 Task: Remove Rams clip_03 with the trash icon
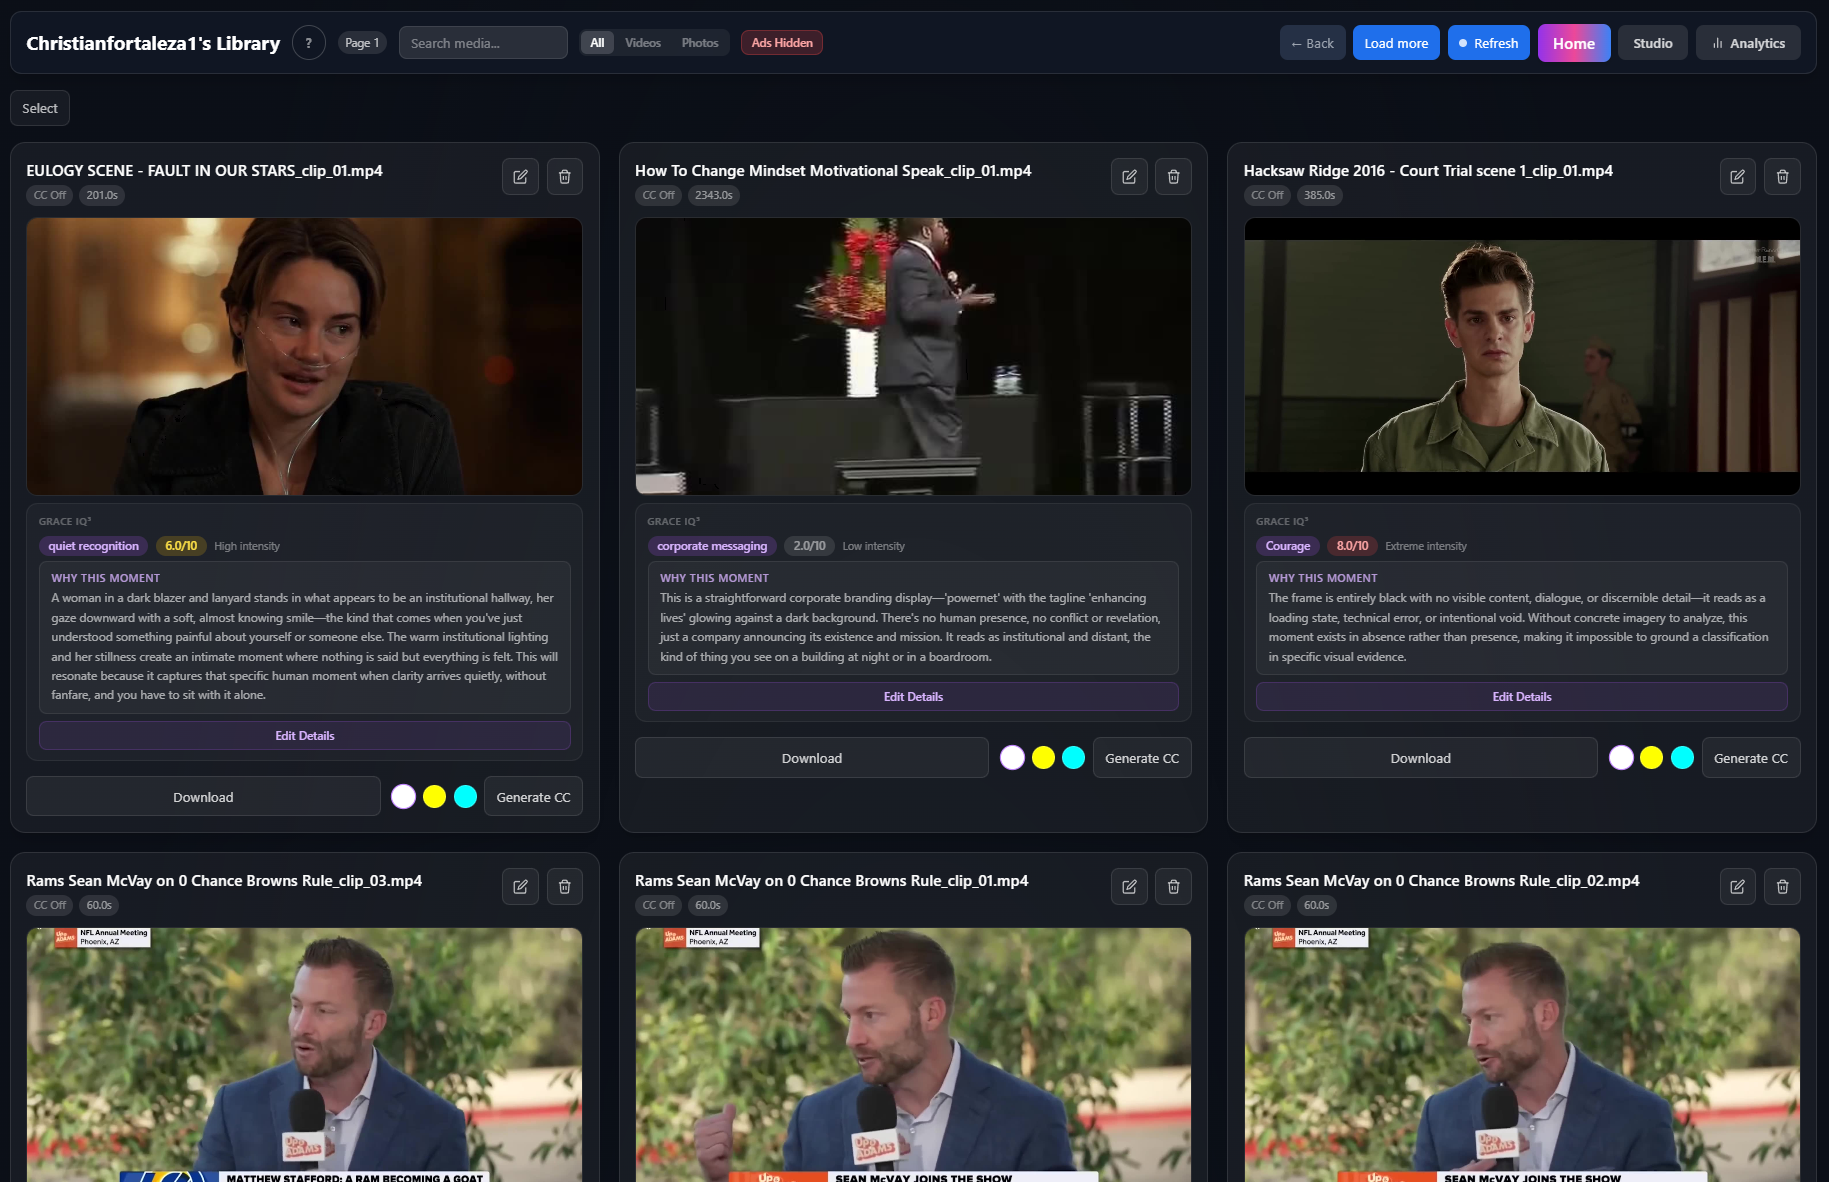click(x=564, y=886)
